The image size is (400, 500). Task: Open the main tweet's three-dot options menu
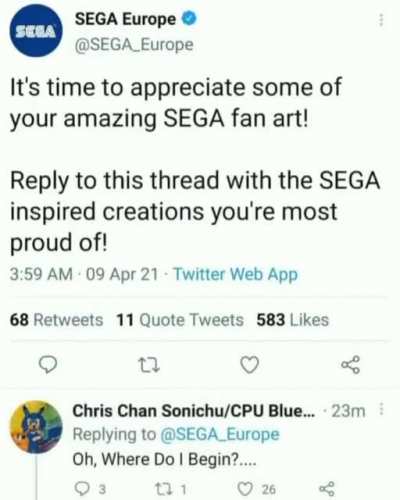pyautogui.click(x=381, y=20)
